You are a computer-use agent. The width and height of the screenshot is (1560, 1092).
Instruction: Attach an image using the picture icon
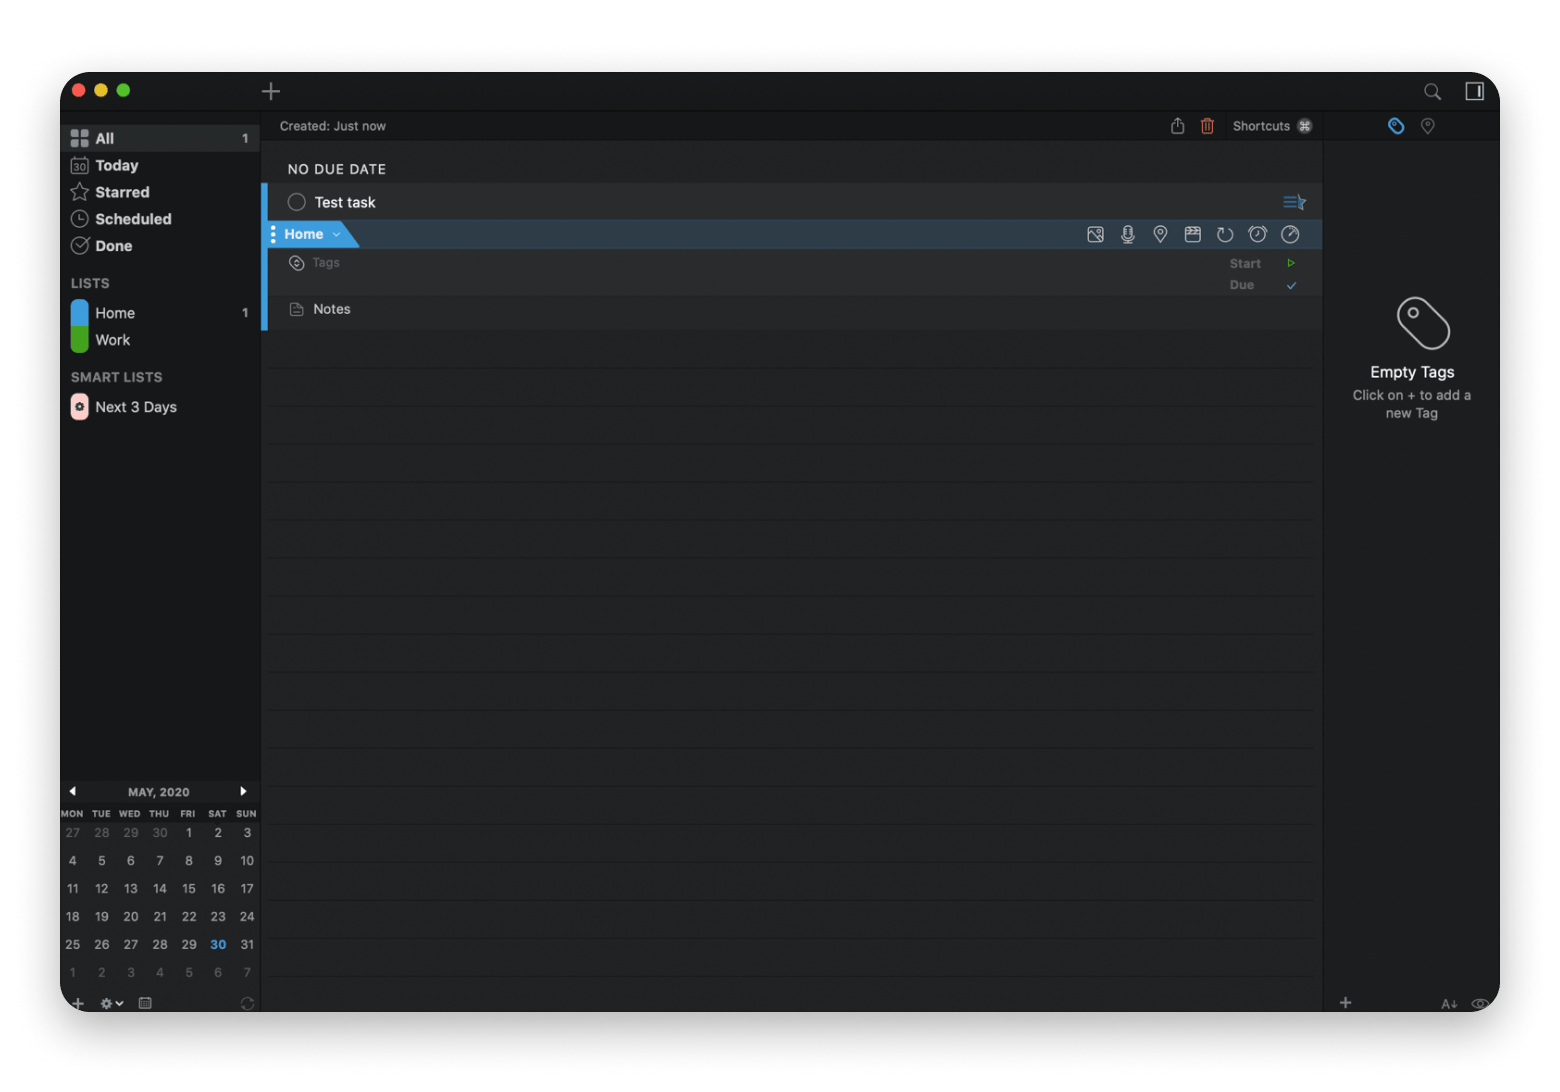point(1095,235)
